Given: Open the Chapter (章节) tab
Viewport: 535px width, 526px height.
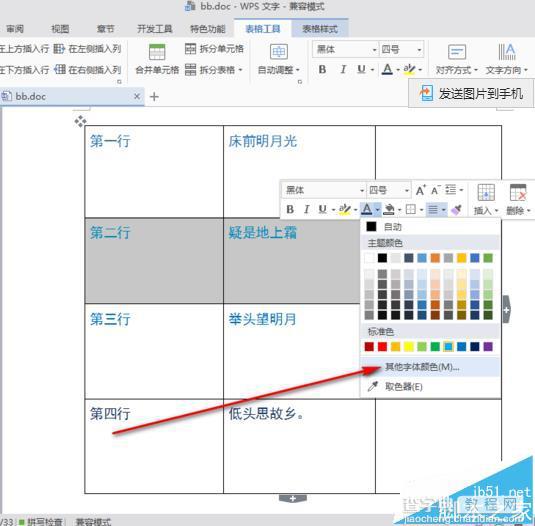Looking at the screenshot, I should coord(105,29).
